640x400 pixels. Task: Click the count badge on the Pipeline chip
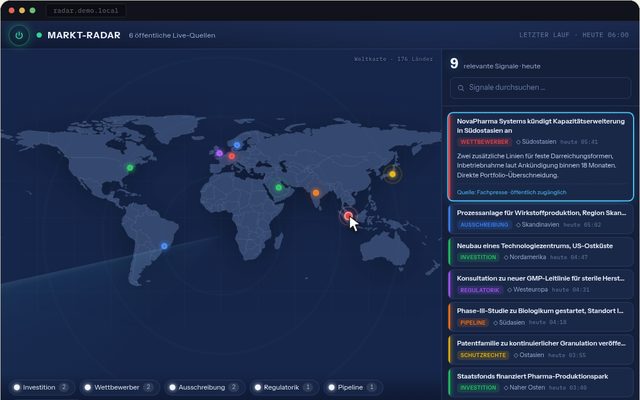tap(371, 387)
